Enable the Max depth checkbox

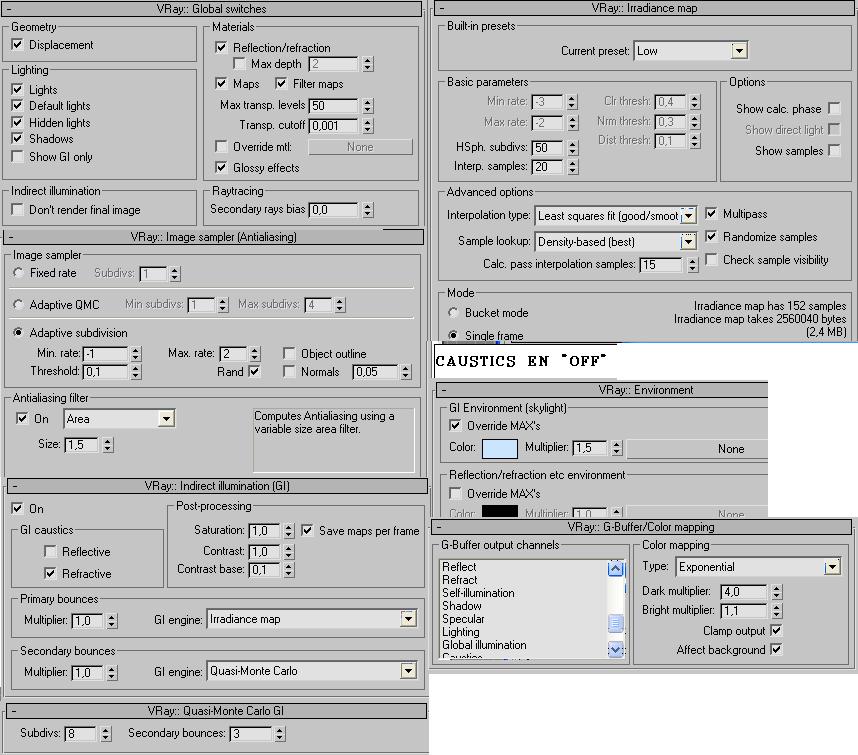pos(240,63)
